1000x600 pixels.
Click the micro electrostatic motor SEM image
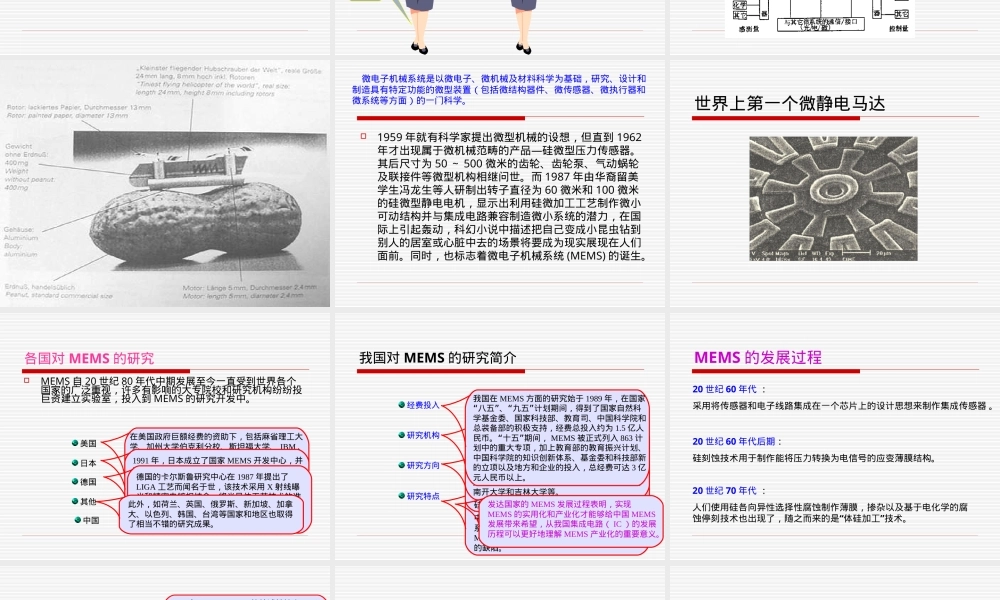833,198
